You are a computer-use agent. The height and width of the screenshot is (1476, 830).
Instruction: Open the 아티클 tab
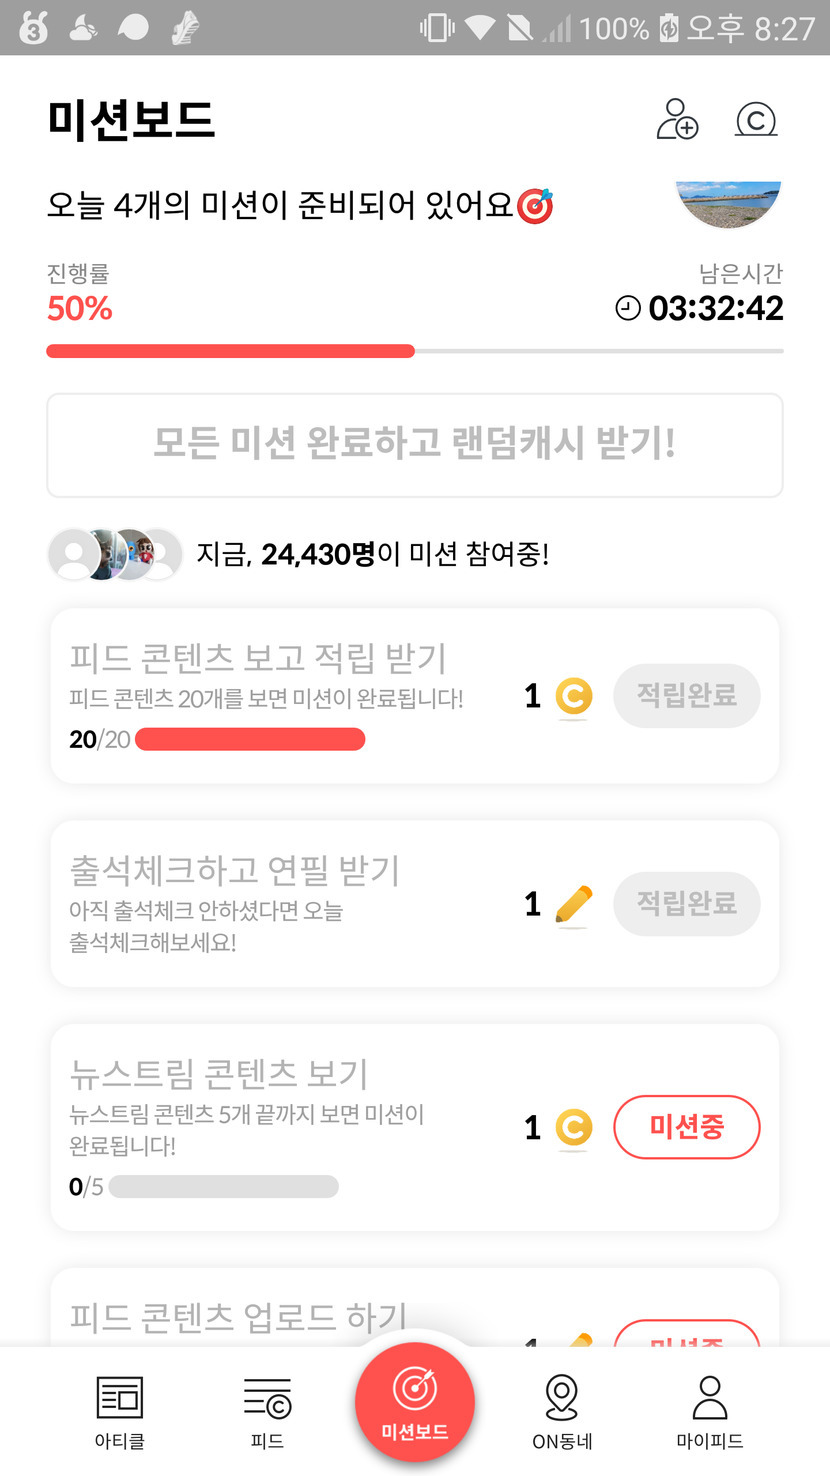click(x=119, y=1410)
